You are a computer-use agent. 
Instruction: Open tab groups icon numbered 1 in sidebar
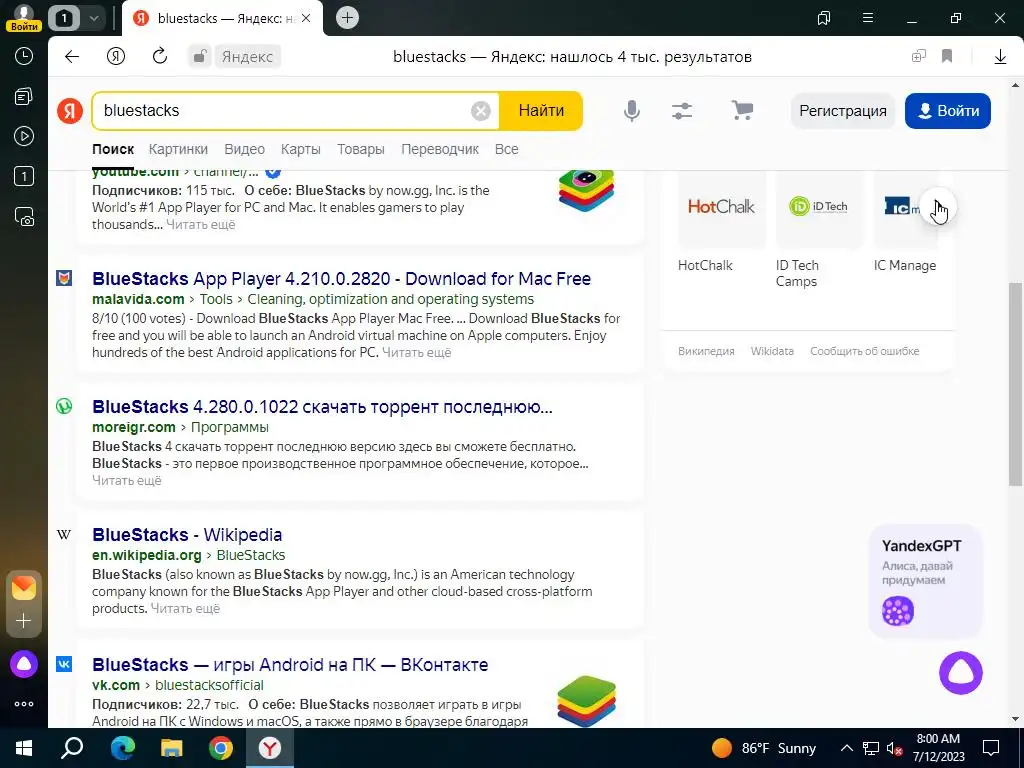24,176
